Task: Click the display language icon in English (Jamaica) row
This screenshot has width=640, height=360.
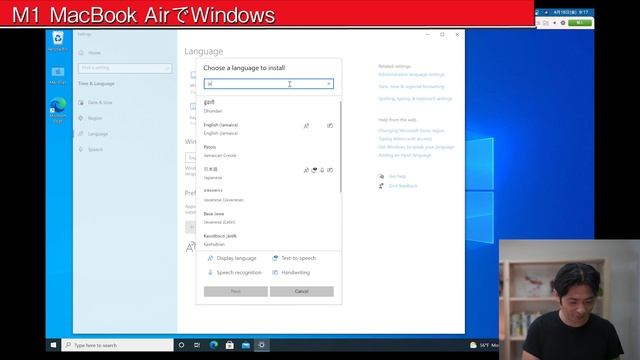Action: (x=306, y=126)
